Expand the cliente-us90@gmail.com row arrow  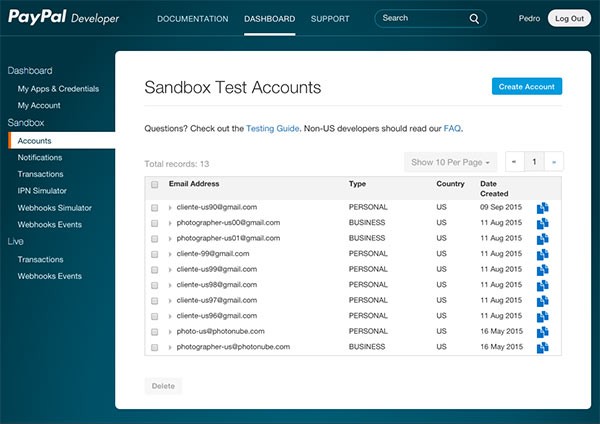pyautogui.click(x=170, y=208)
